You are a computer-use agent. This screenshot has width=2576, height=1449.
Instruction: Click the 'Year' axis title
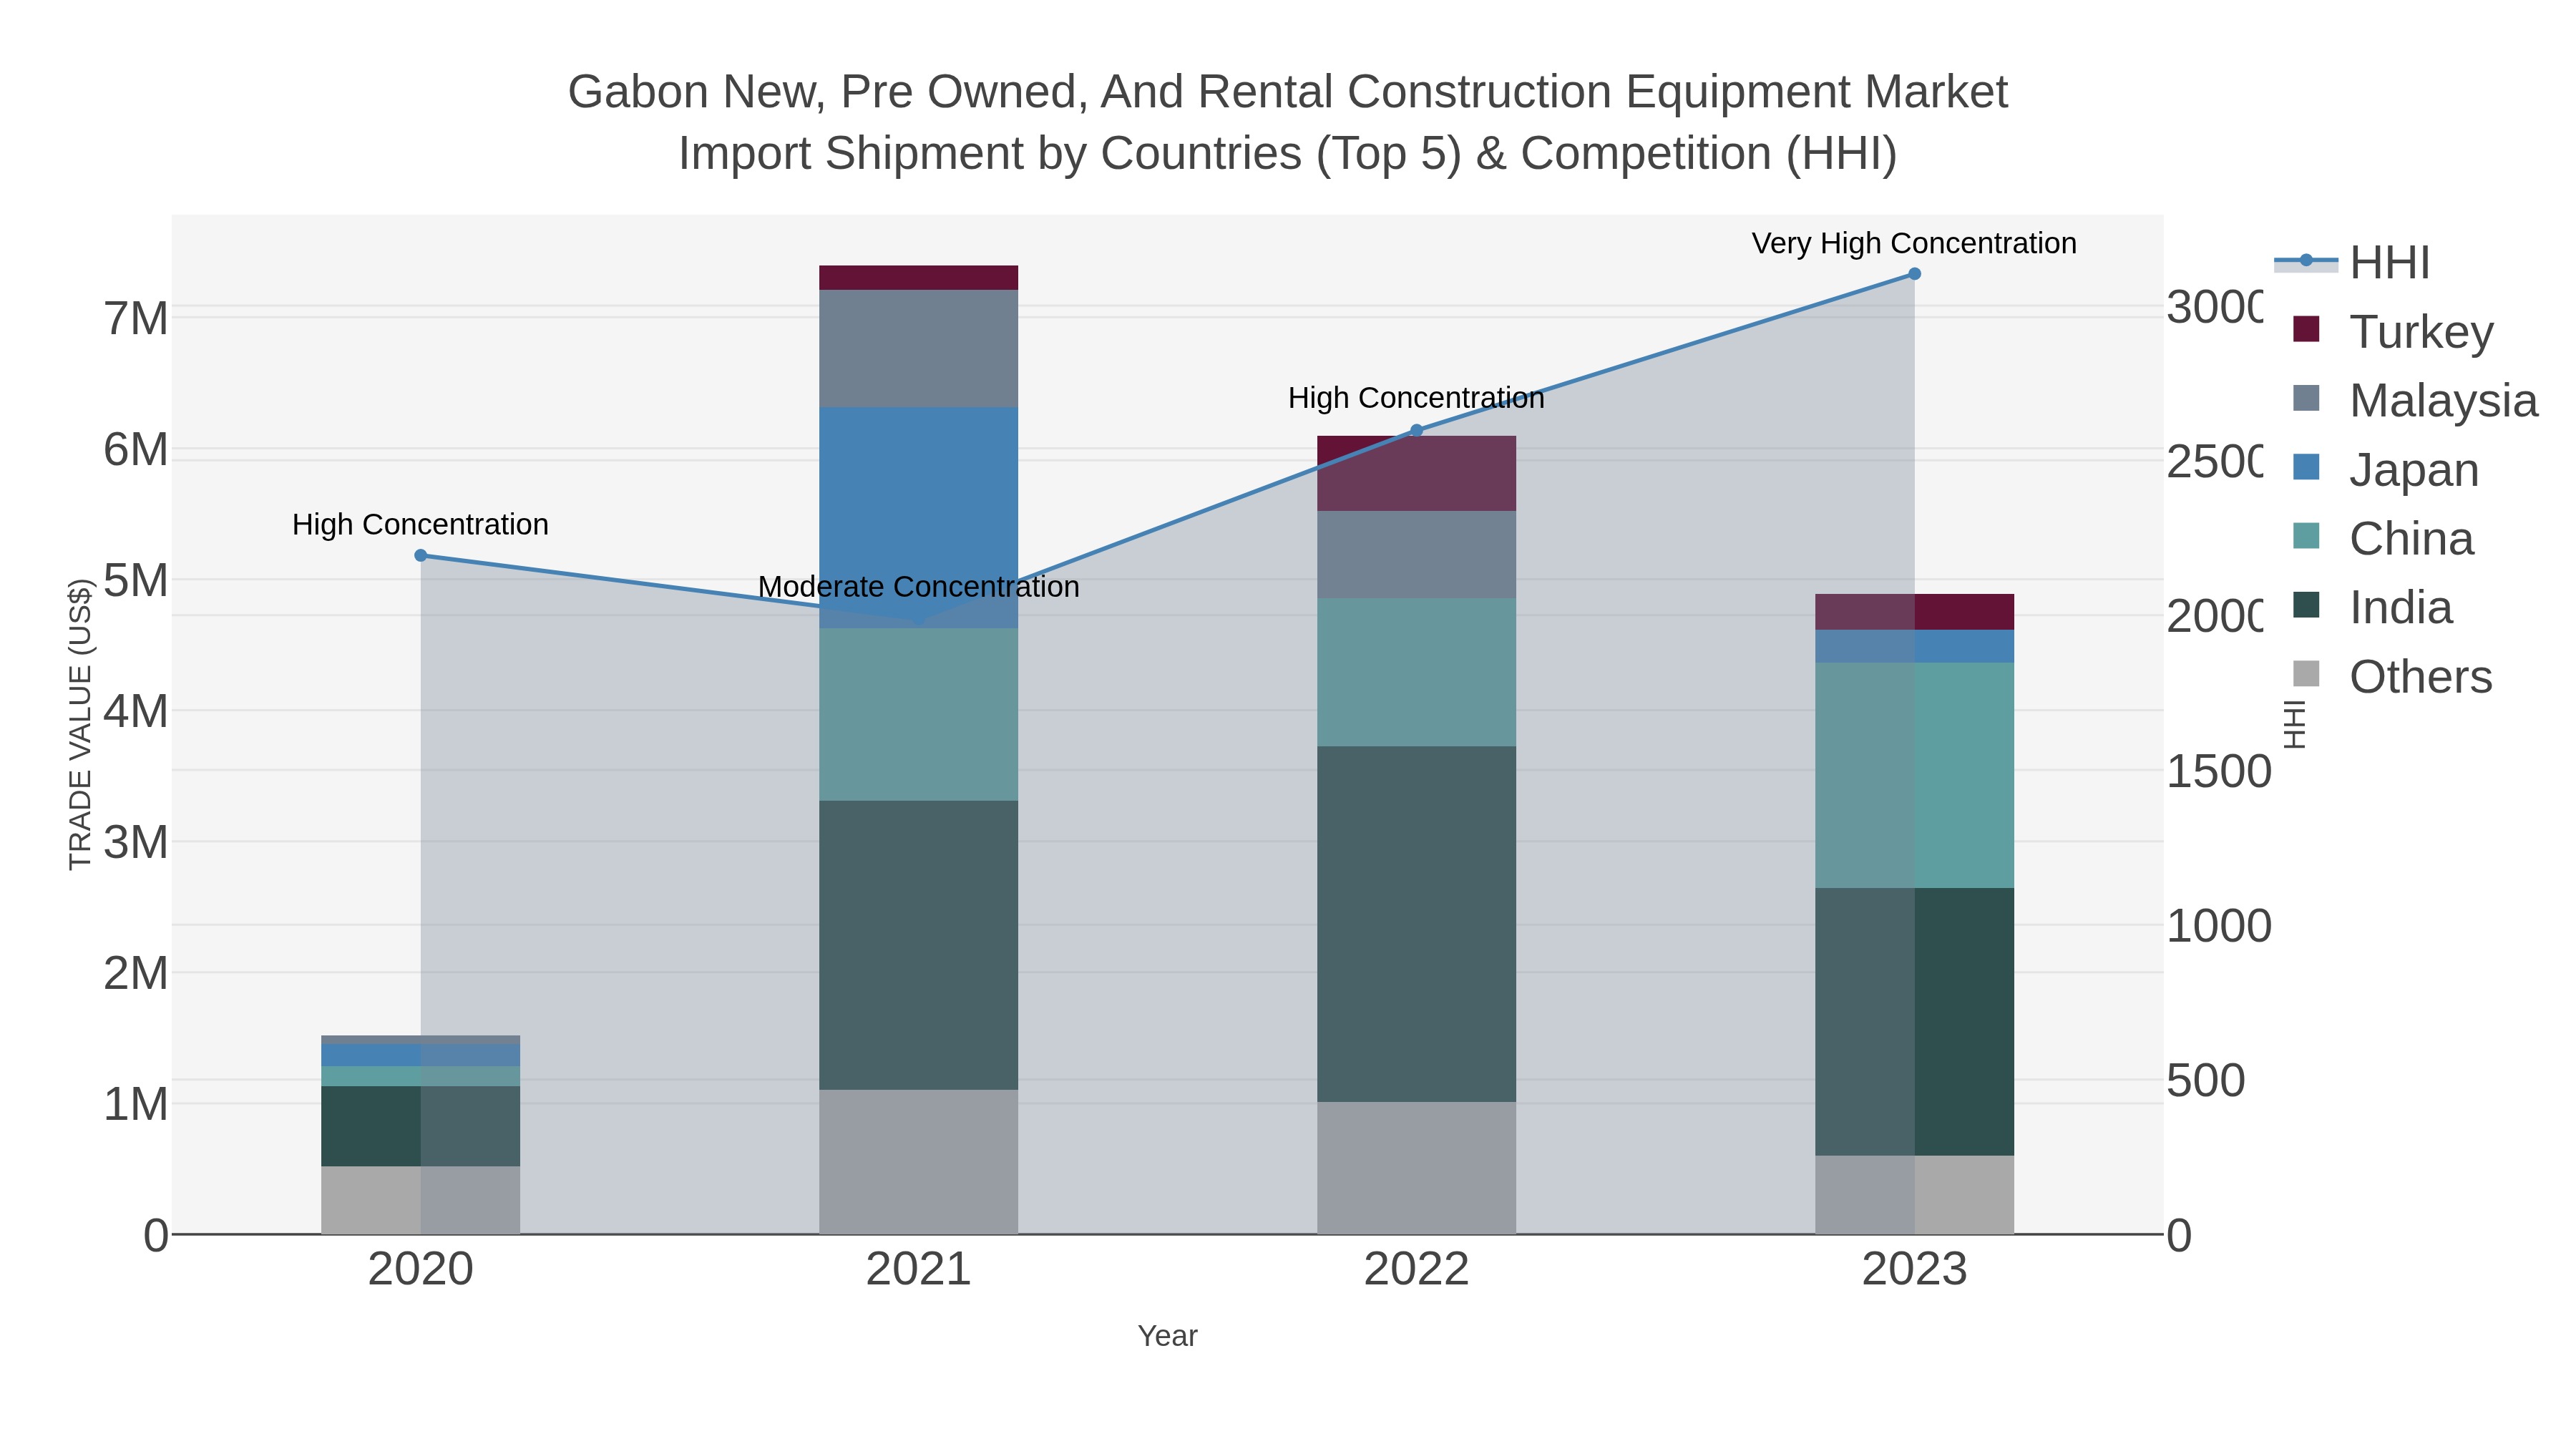coord(1167,1336)
